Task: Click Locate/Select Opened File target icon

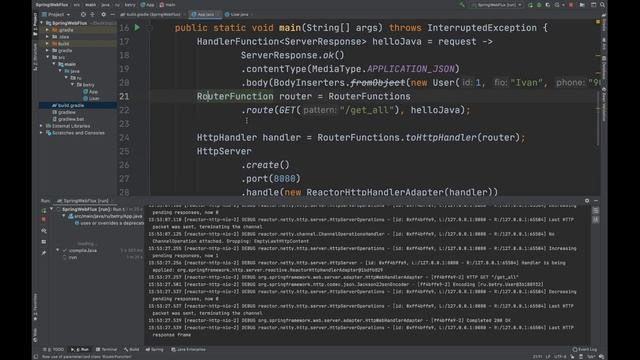Action: click(83, 14)
